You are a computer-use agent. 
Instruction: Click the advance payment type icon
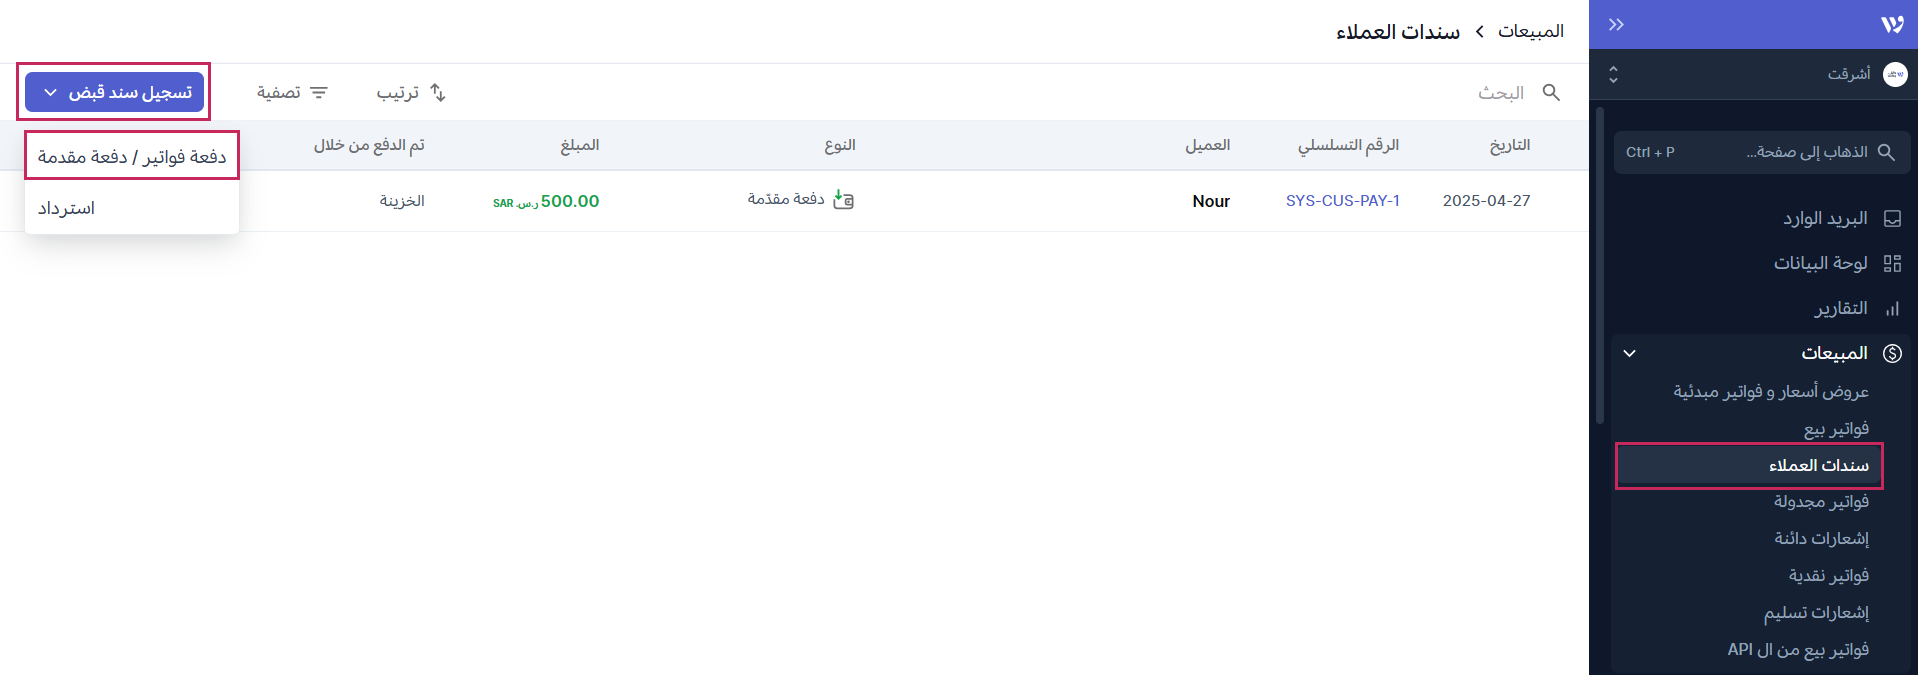(x=843, y=200)
